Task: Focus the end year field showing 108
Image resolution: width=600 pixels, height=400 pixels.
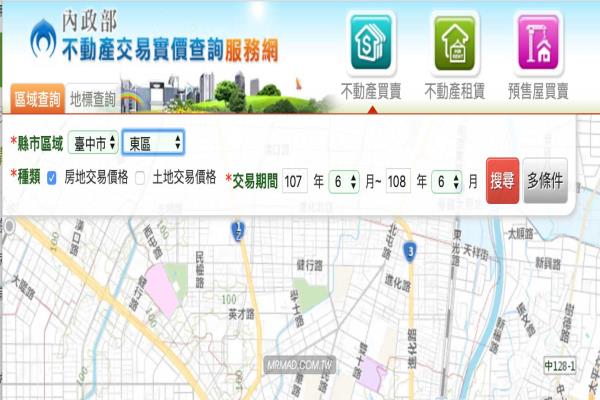Action: coord(398,181)
